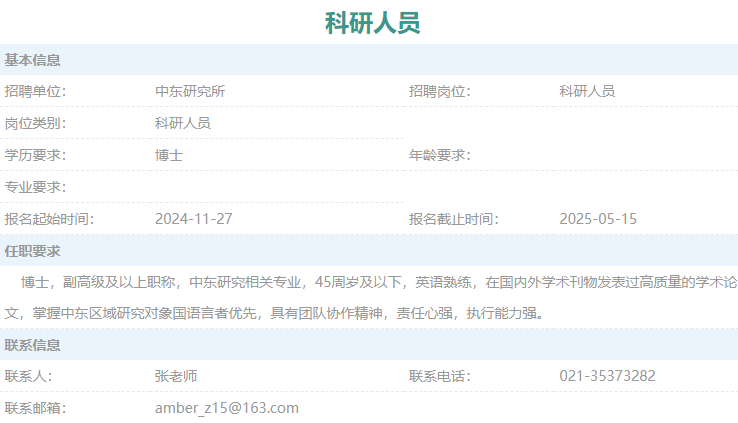Image resolution: width=738 pixels, height=423 pixels.
Task: Select the 基本信息 section header
Action: [x=33, y=60]
